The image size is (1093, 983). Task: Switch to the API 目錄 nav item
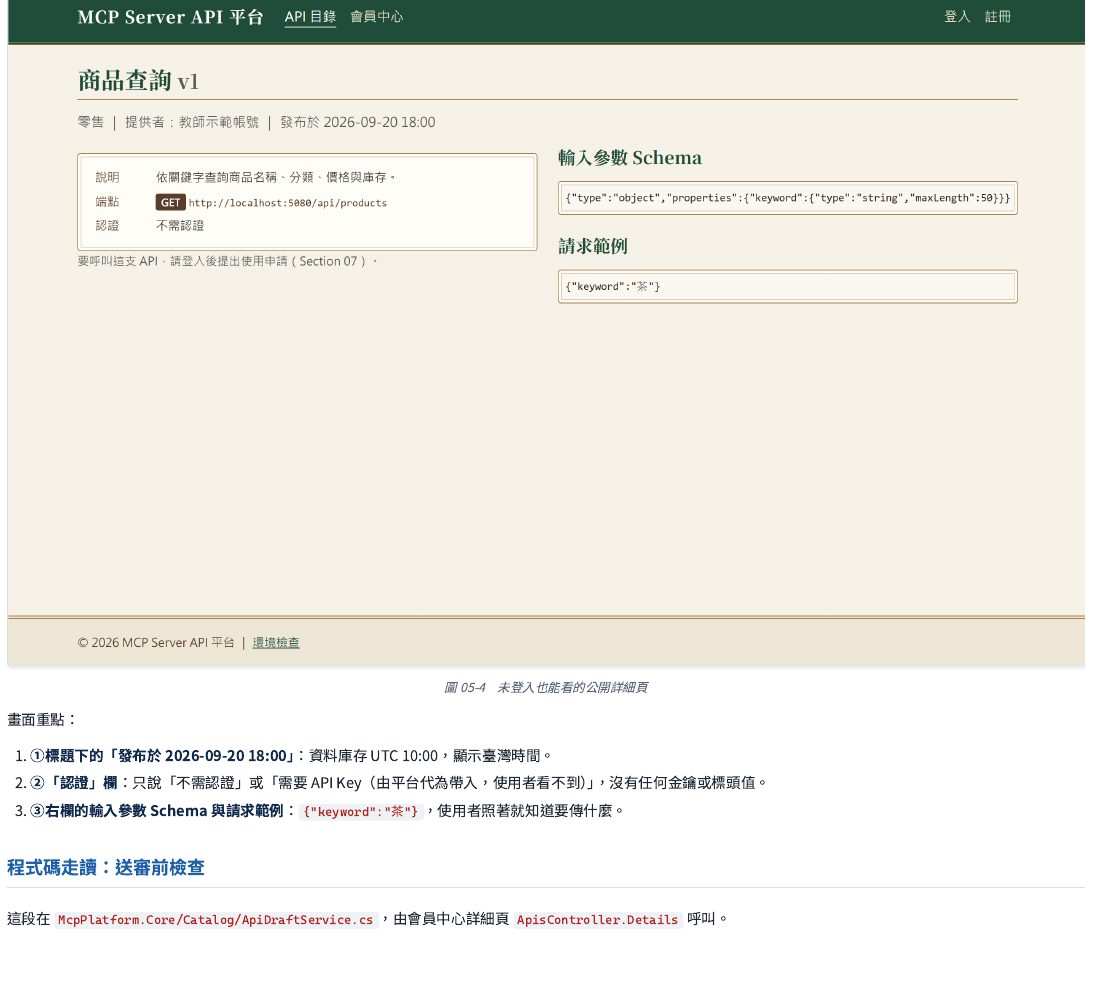pos(310,17)
